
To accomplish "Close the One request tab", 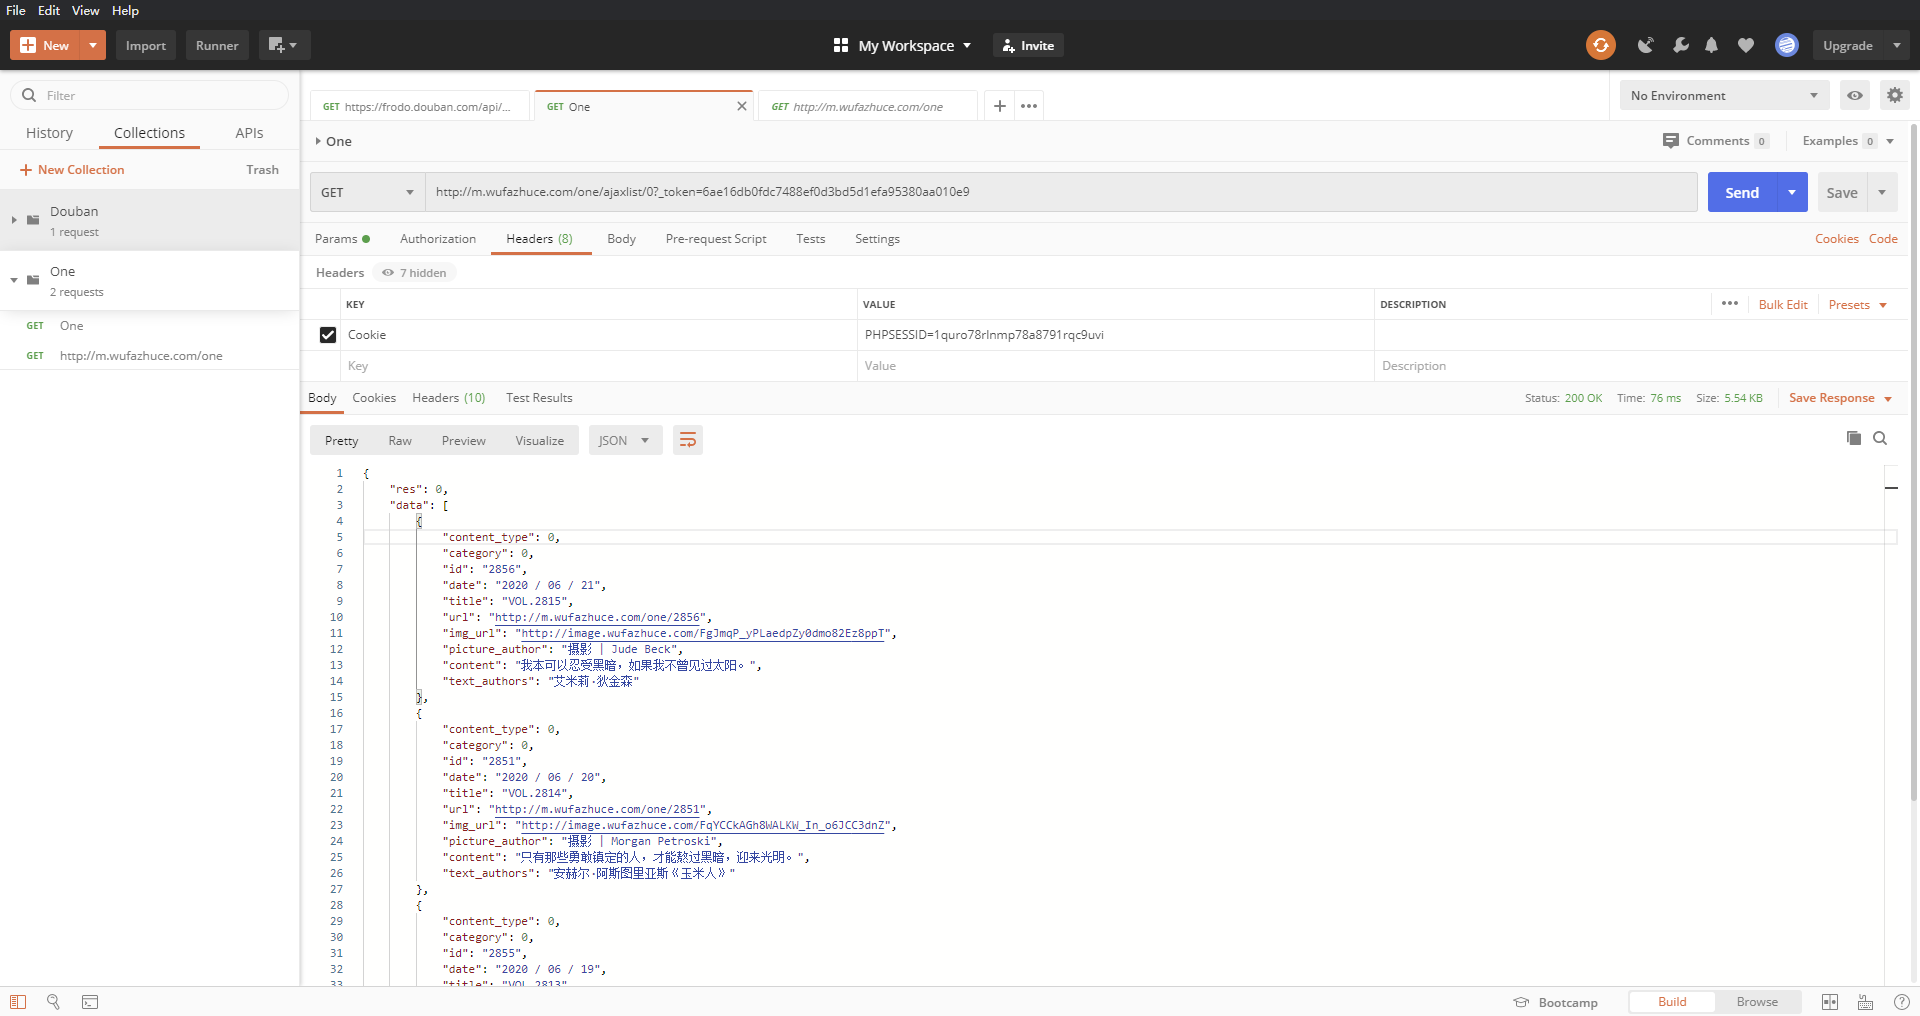I will [x=742, y=106].
